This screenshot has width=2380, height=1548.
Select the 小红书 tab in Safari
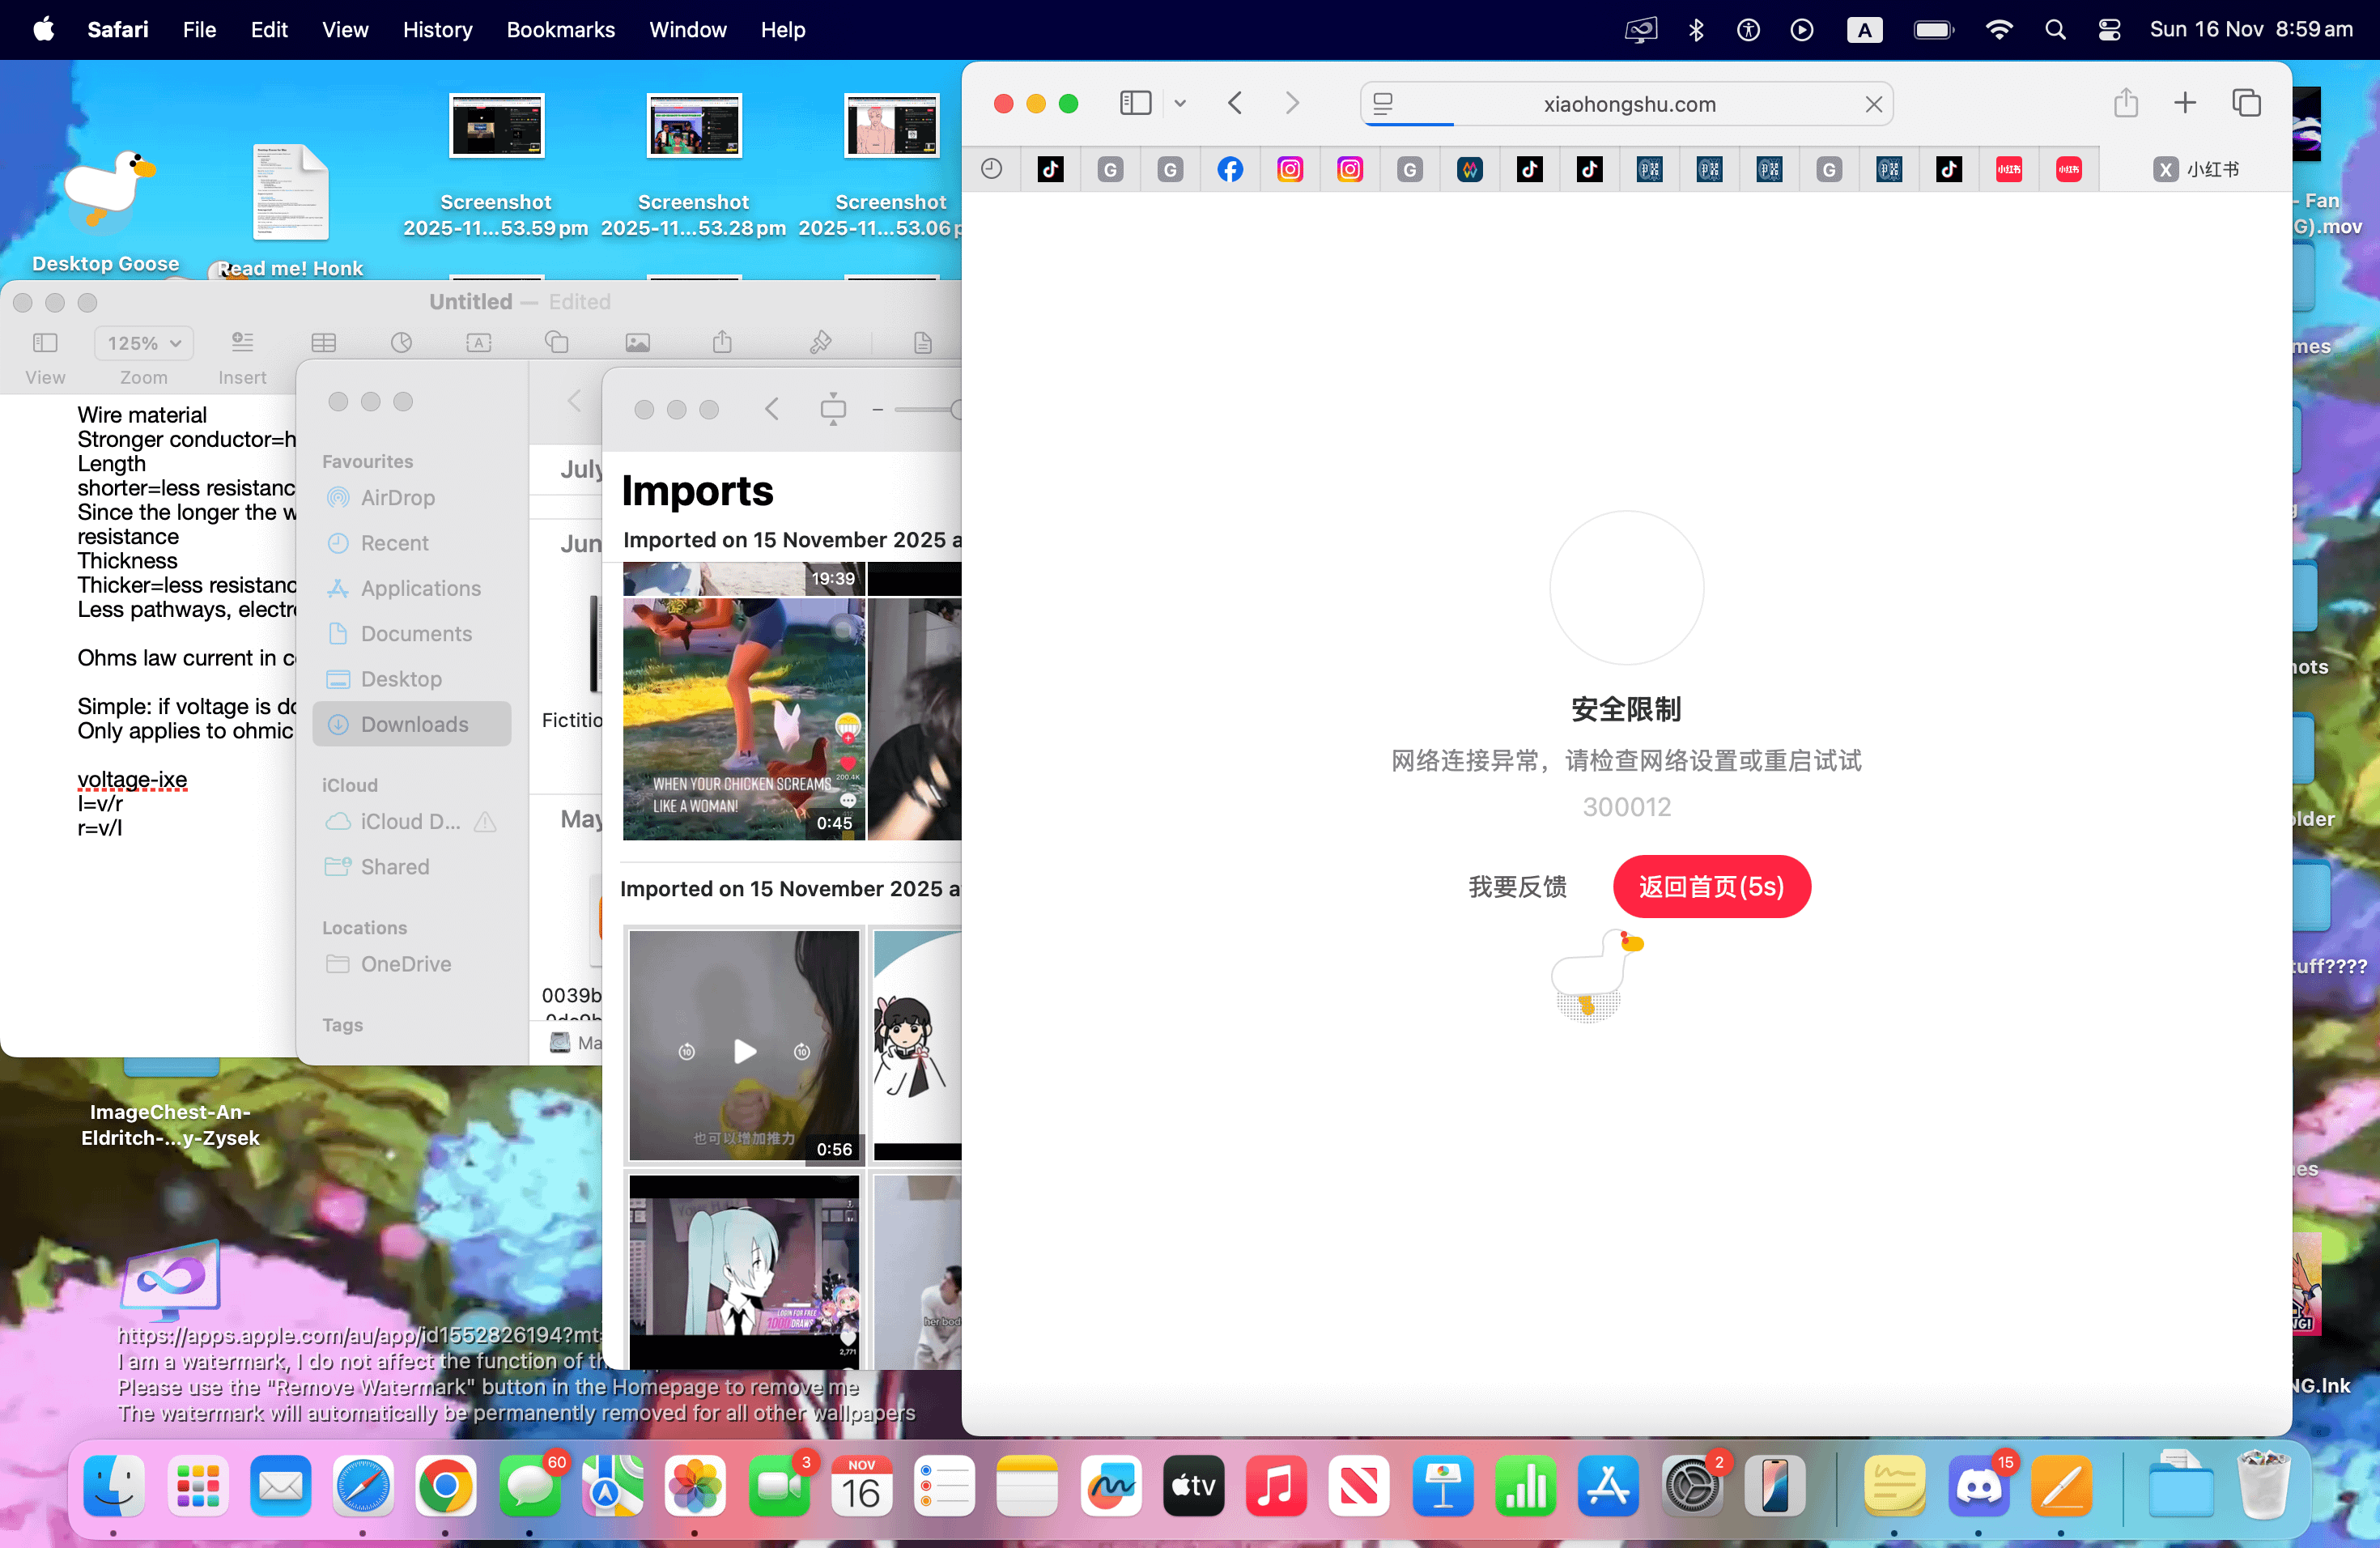(x=2195, y=169)
